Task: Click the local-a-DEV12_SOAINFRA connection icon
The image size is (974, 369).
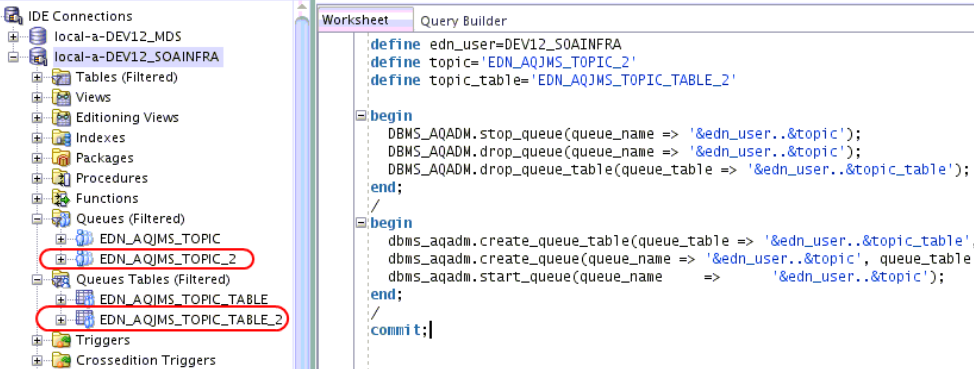Action: (x=38, y=57)
